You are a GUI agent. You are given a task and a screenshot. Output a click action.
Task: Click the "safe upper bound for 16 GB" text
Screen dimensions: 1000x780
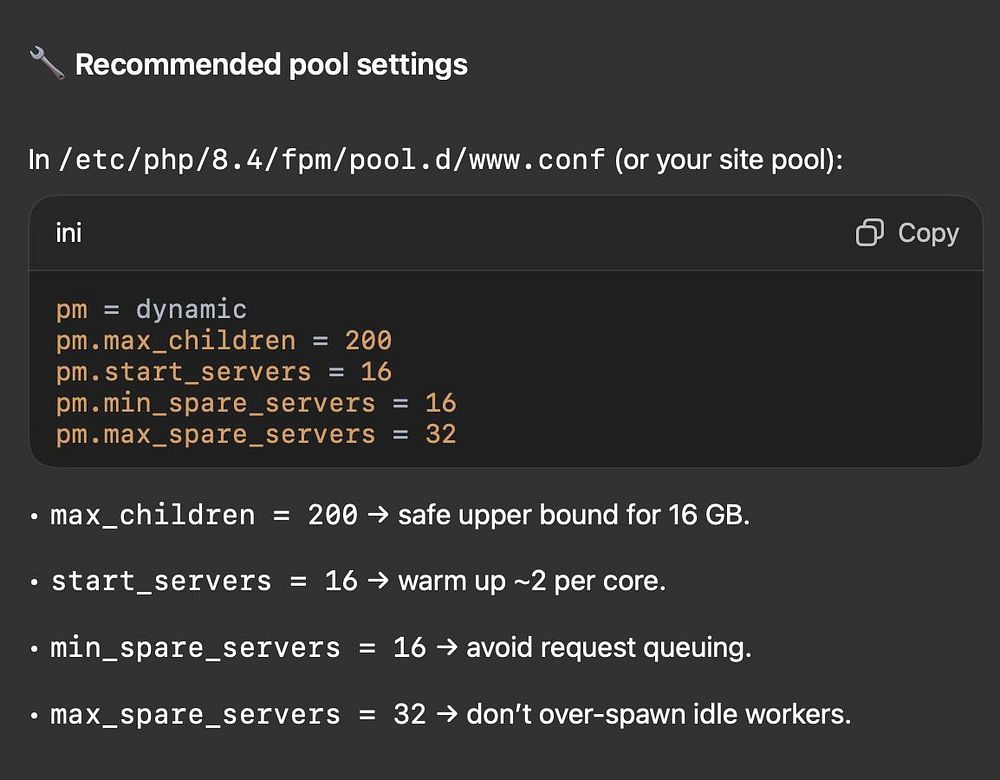pos(574,516)
